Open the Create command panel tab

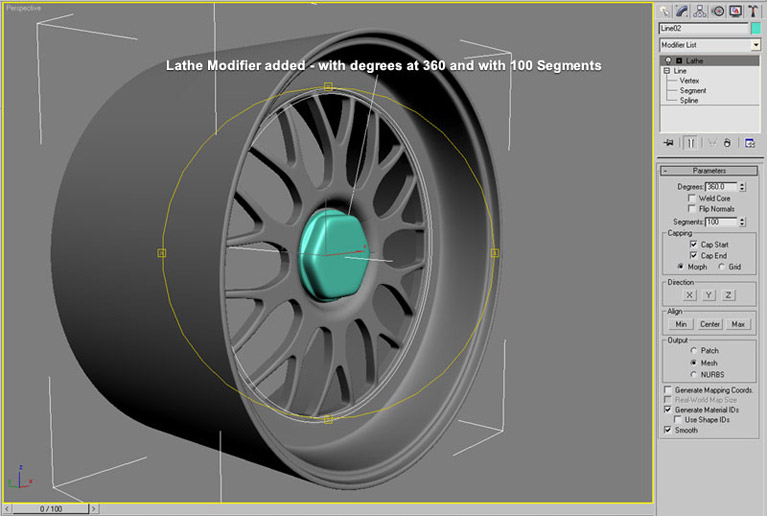(666, 11)
